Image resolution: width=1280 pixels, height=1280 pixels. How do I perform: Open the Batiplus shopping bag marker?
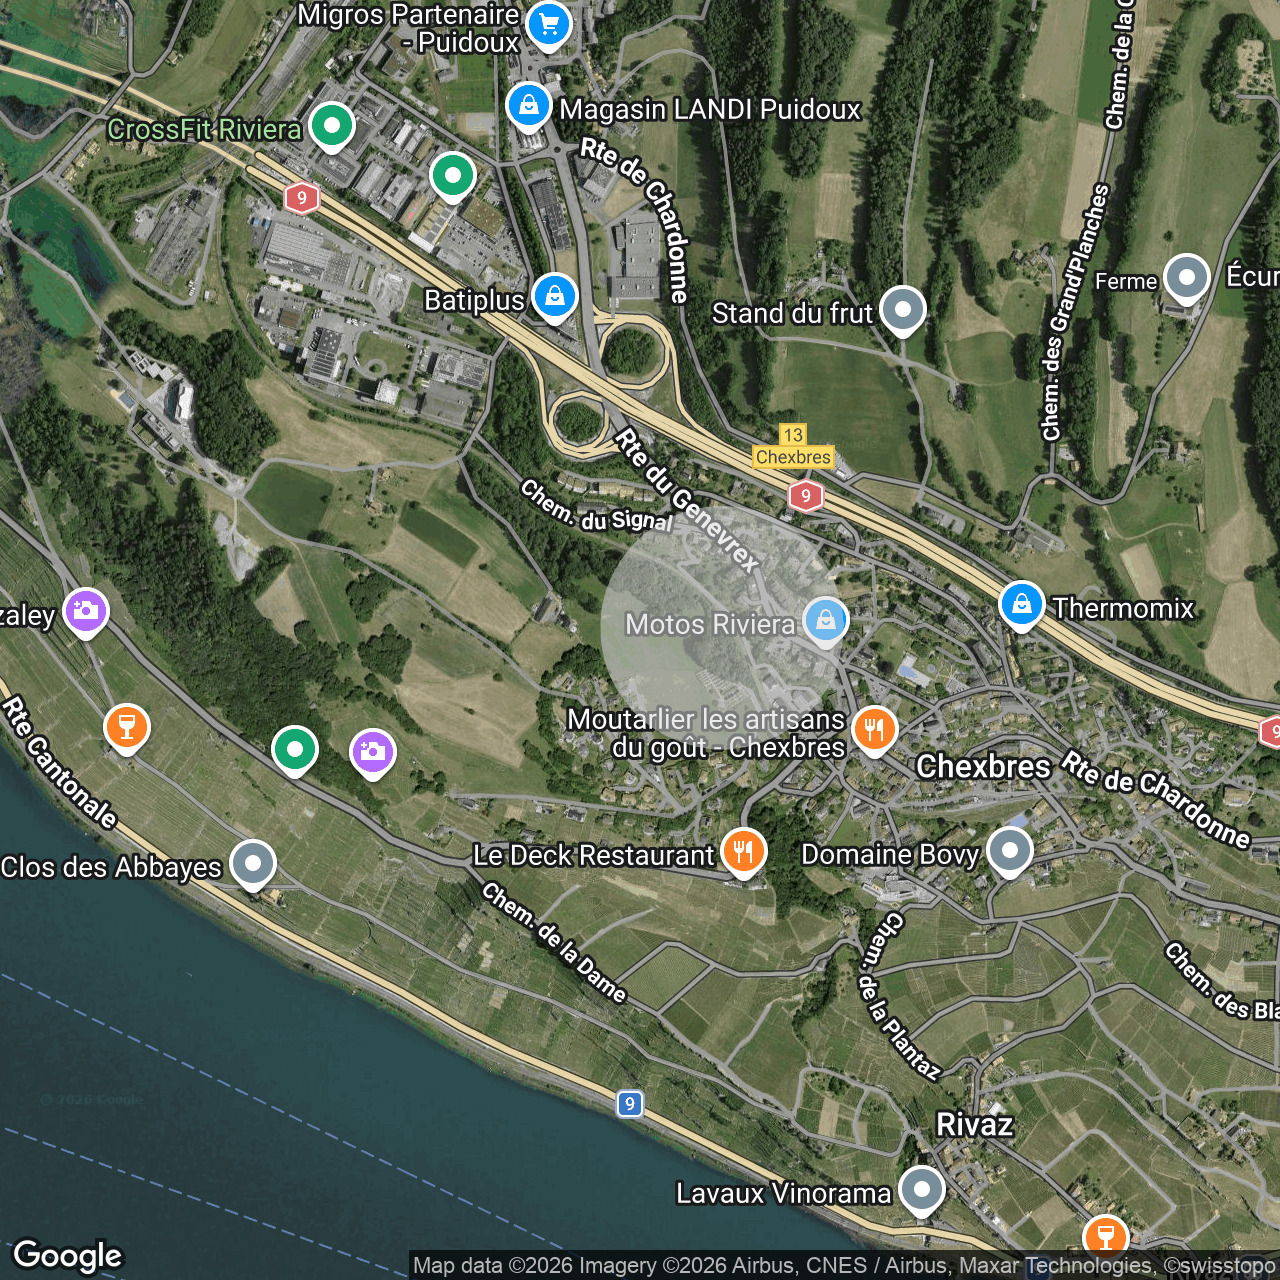[554, 296]
